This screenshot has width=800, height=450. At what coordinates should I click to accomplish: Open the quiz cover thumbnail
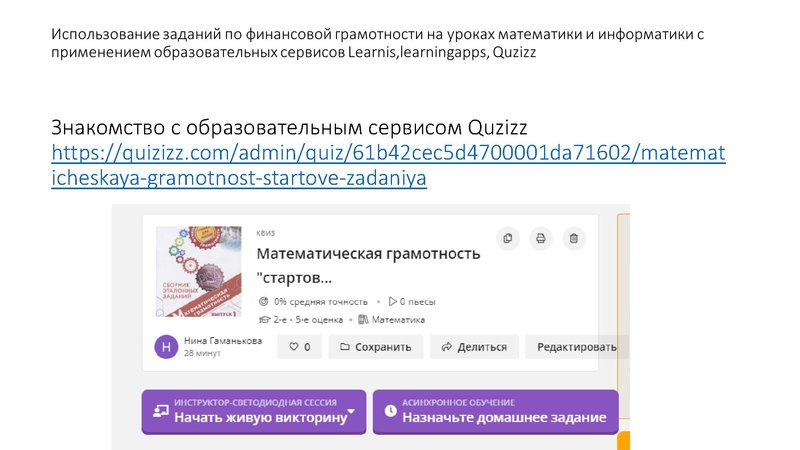coord(198,272)
